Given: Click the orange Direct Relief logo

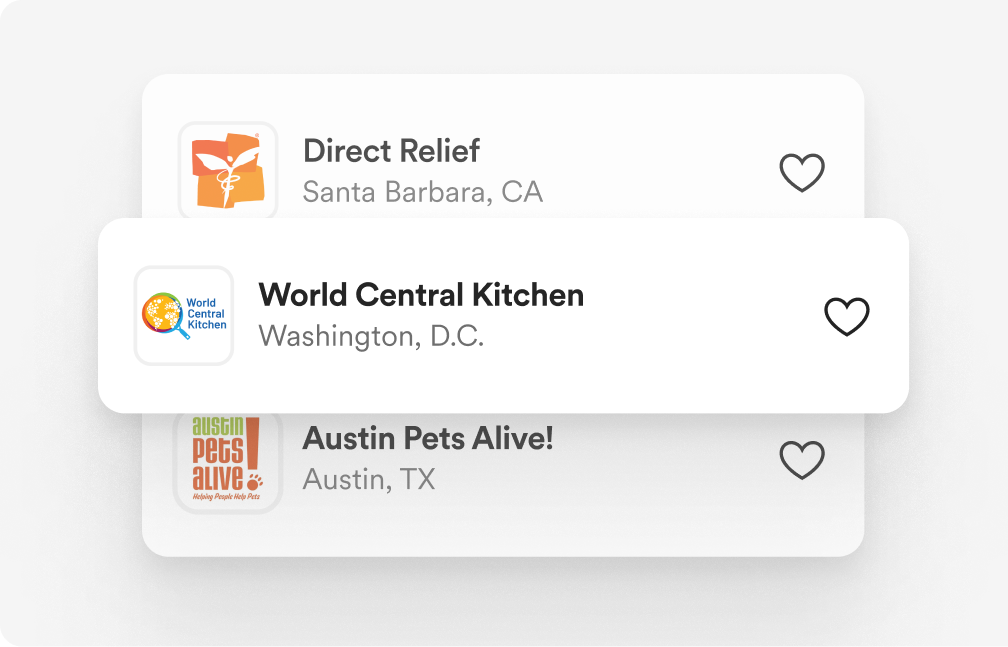Looking at the screenshot, I should 228,171.
